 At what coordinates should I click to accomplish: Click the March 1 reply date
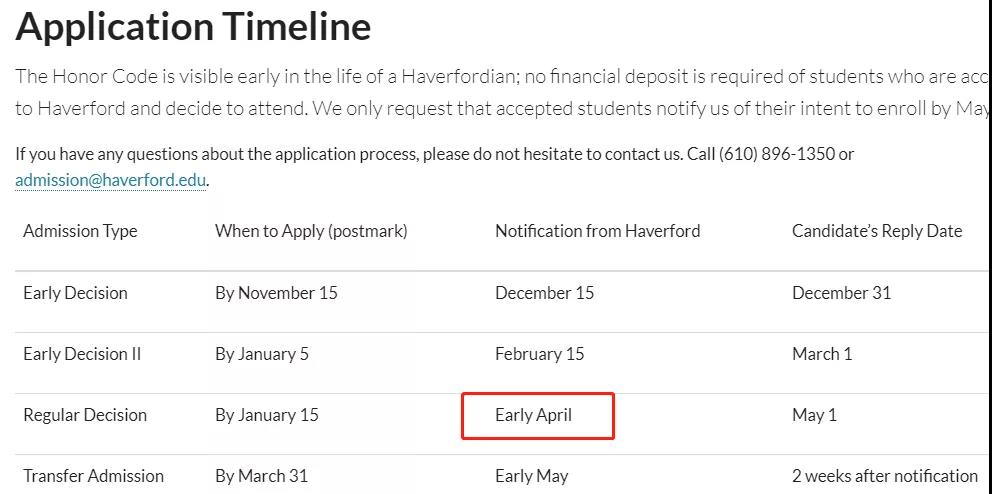pyautogui.click(x=822, y=354)
